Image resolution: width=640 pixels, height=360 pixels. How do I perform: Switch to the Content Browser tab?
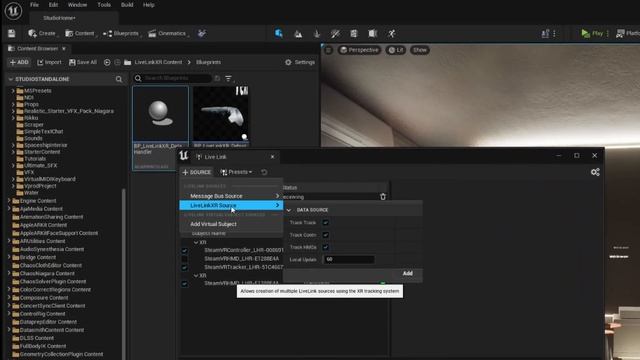coord(37,49)
